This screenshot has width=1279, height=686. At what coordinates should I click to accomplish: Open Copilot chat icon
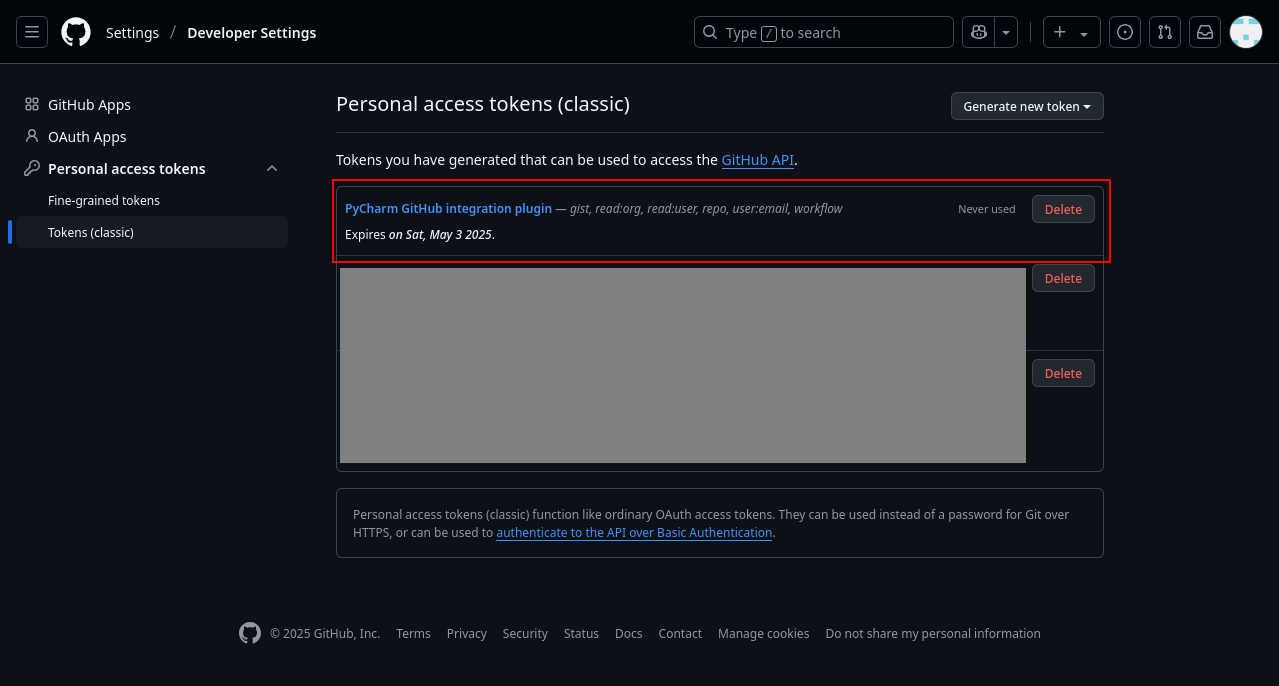pos(977,32)
